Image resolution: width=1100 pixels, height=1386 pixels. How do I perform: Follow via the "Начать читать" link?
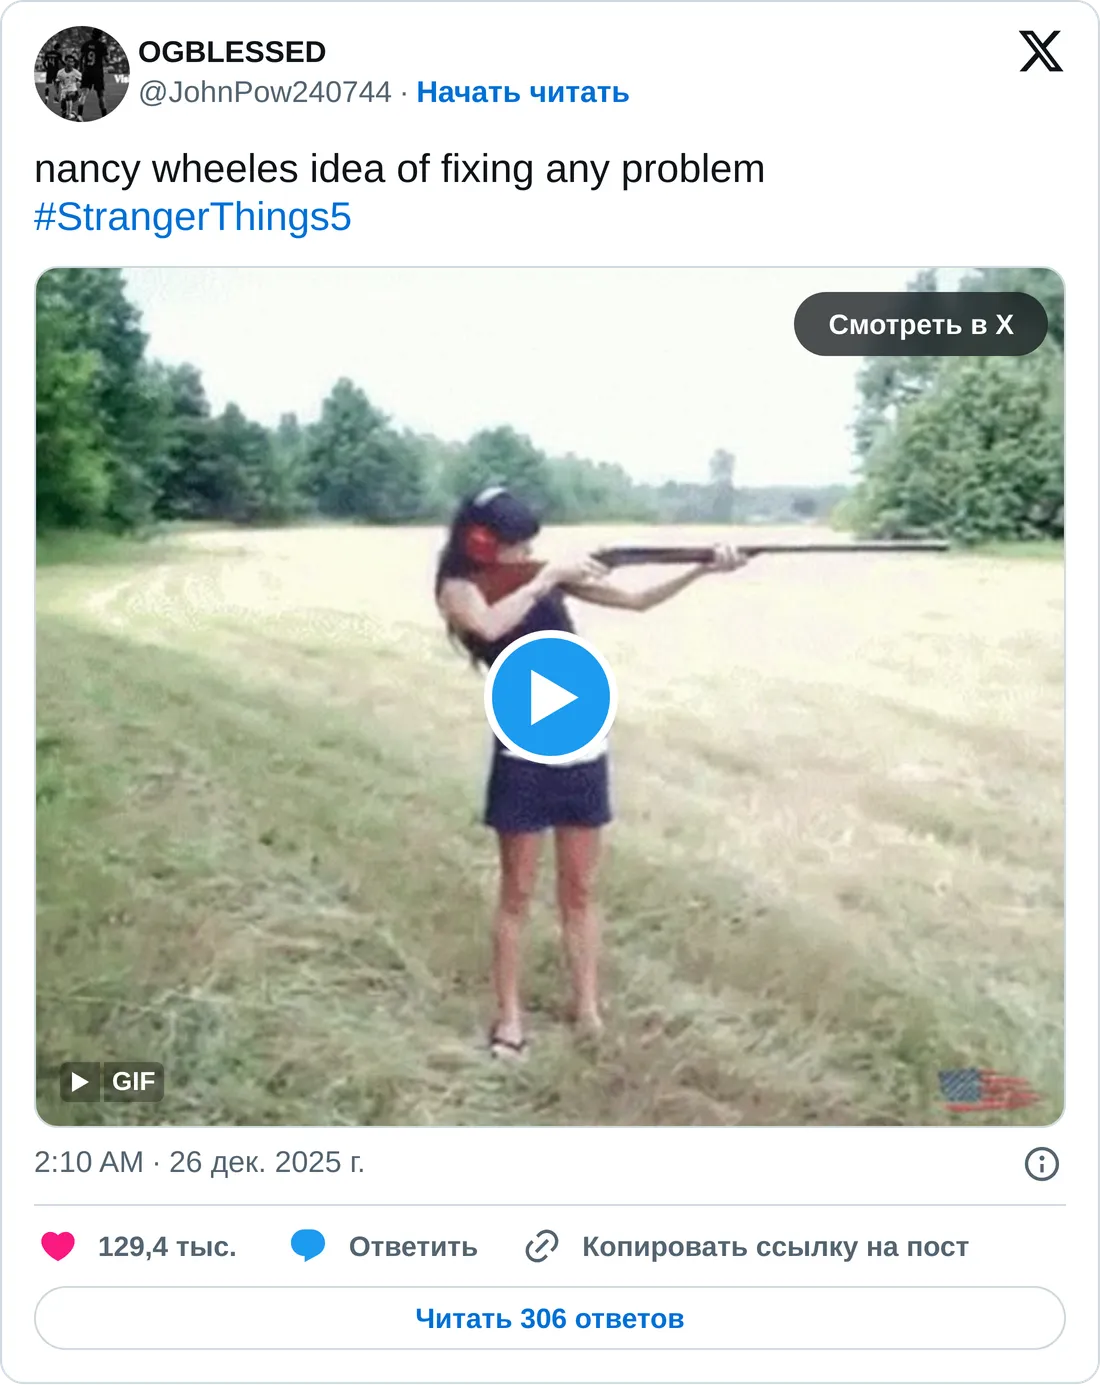(522, 92)
